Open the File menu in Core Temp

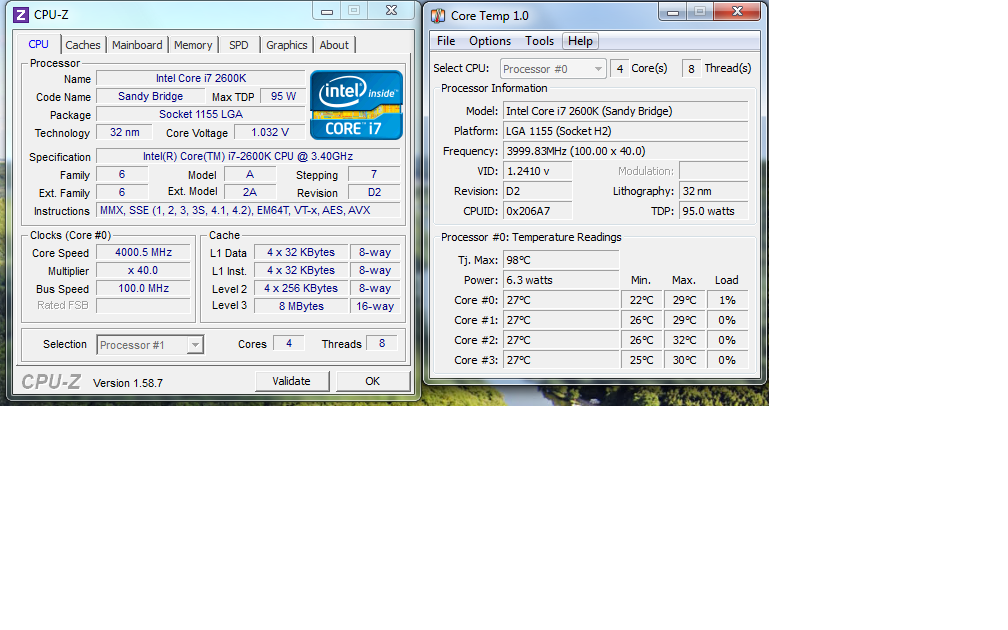[x=446, y=40]
